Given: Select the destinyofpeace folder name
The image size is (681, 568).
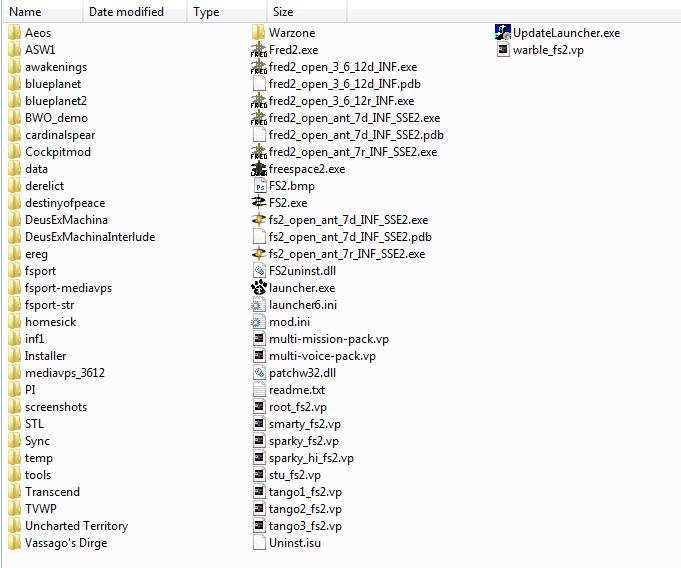Looking at the screenshot, I should (65, 203).
